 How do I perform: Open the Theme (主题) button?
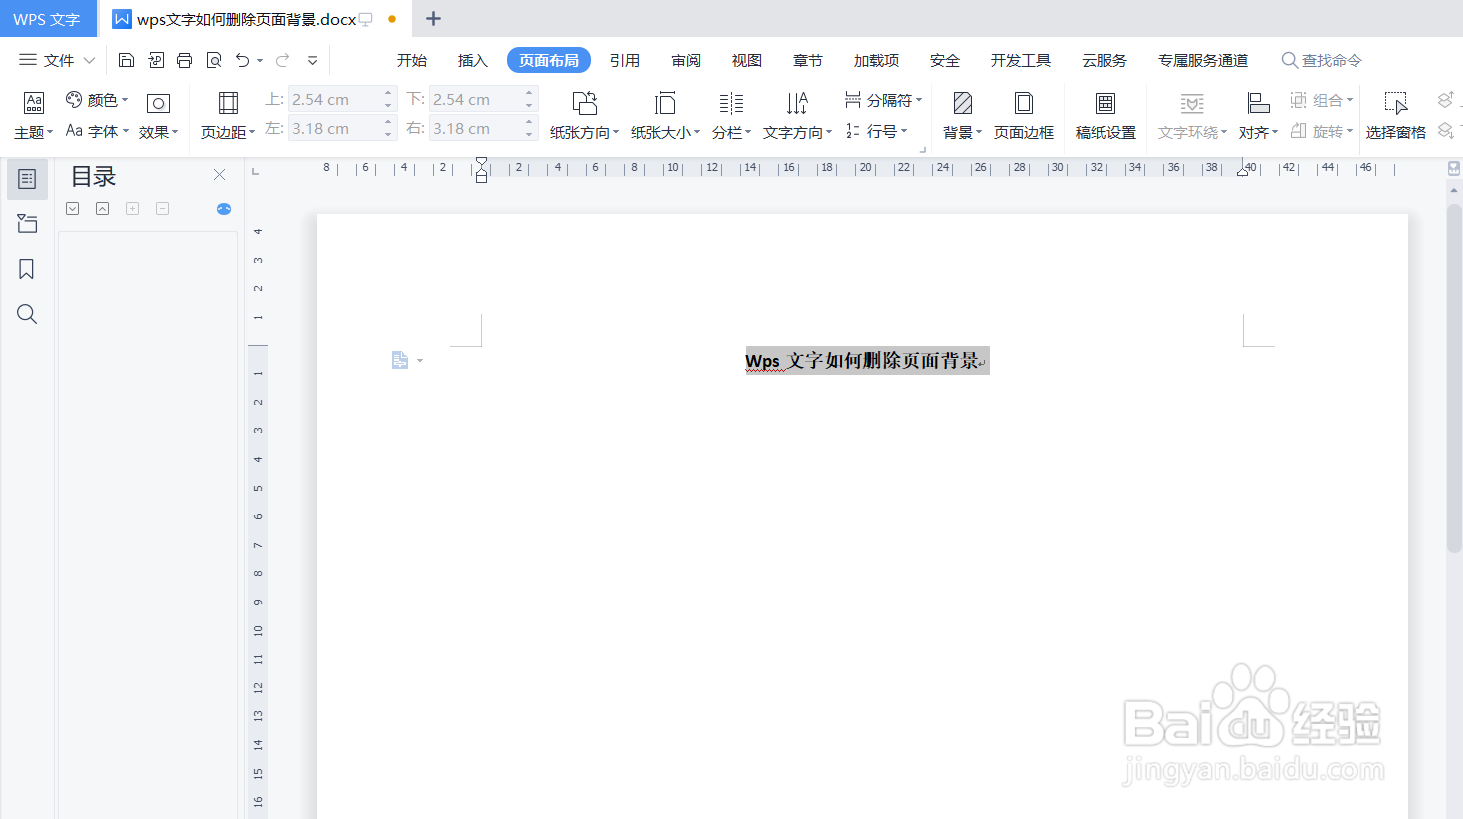[x=34, y=115]
